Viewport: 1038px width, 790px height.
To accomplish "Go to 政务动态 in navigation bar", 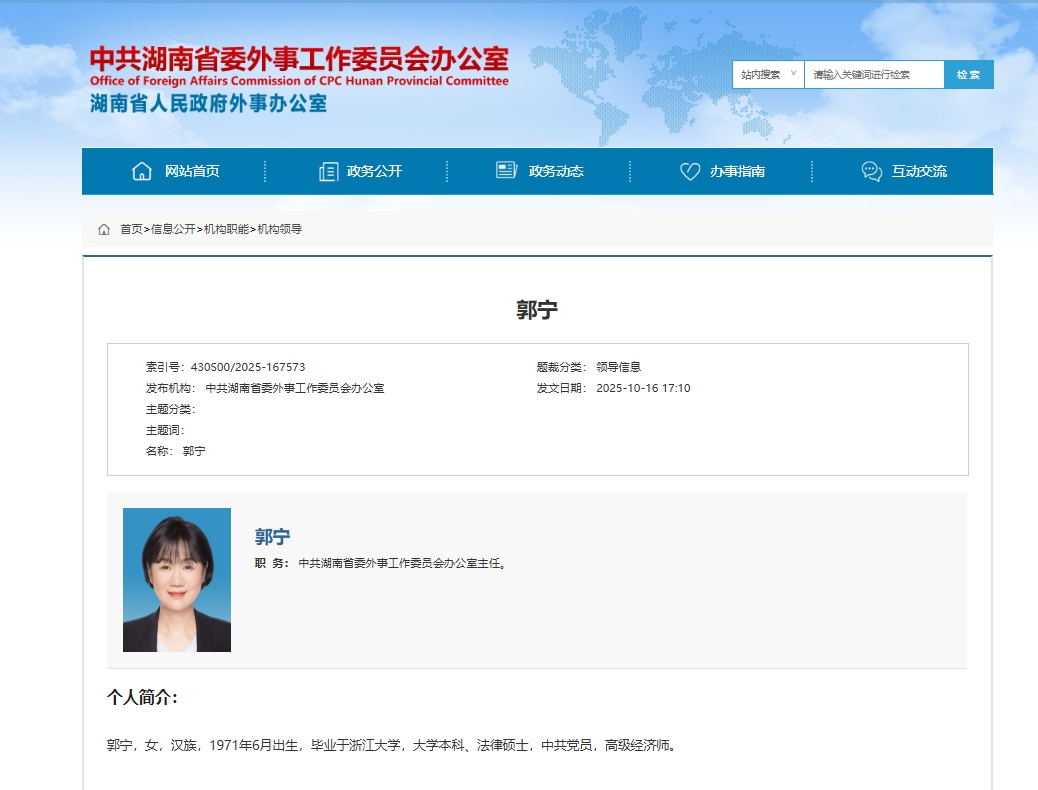I will point(556,171).
